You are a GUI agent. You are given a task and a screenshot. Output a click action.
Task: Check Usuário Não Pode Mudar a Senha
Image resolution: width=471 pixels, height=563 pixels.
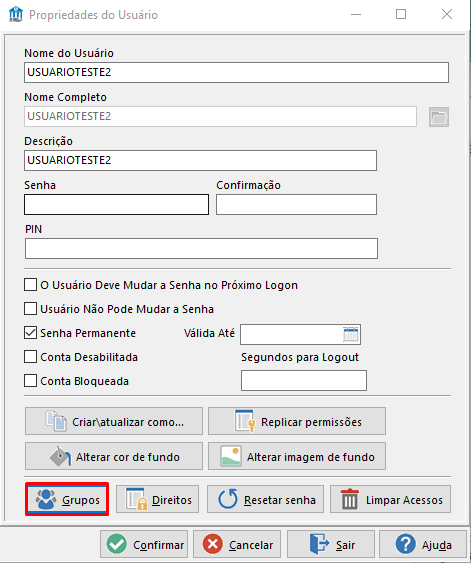point(31,309)
